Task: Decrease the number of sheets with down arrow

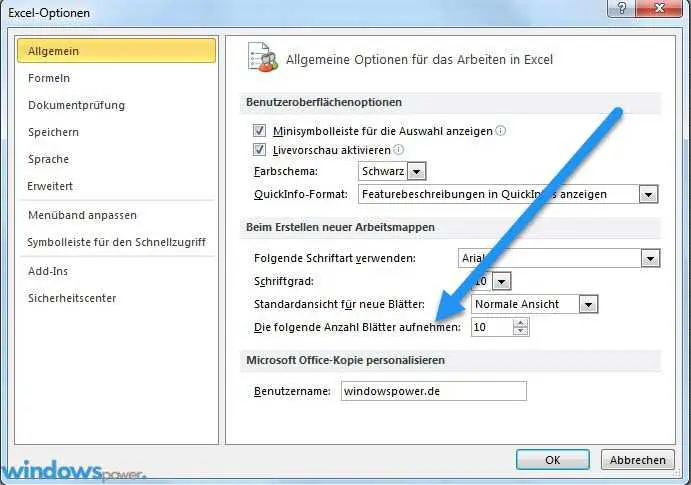Action: tap(519, 331)
